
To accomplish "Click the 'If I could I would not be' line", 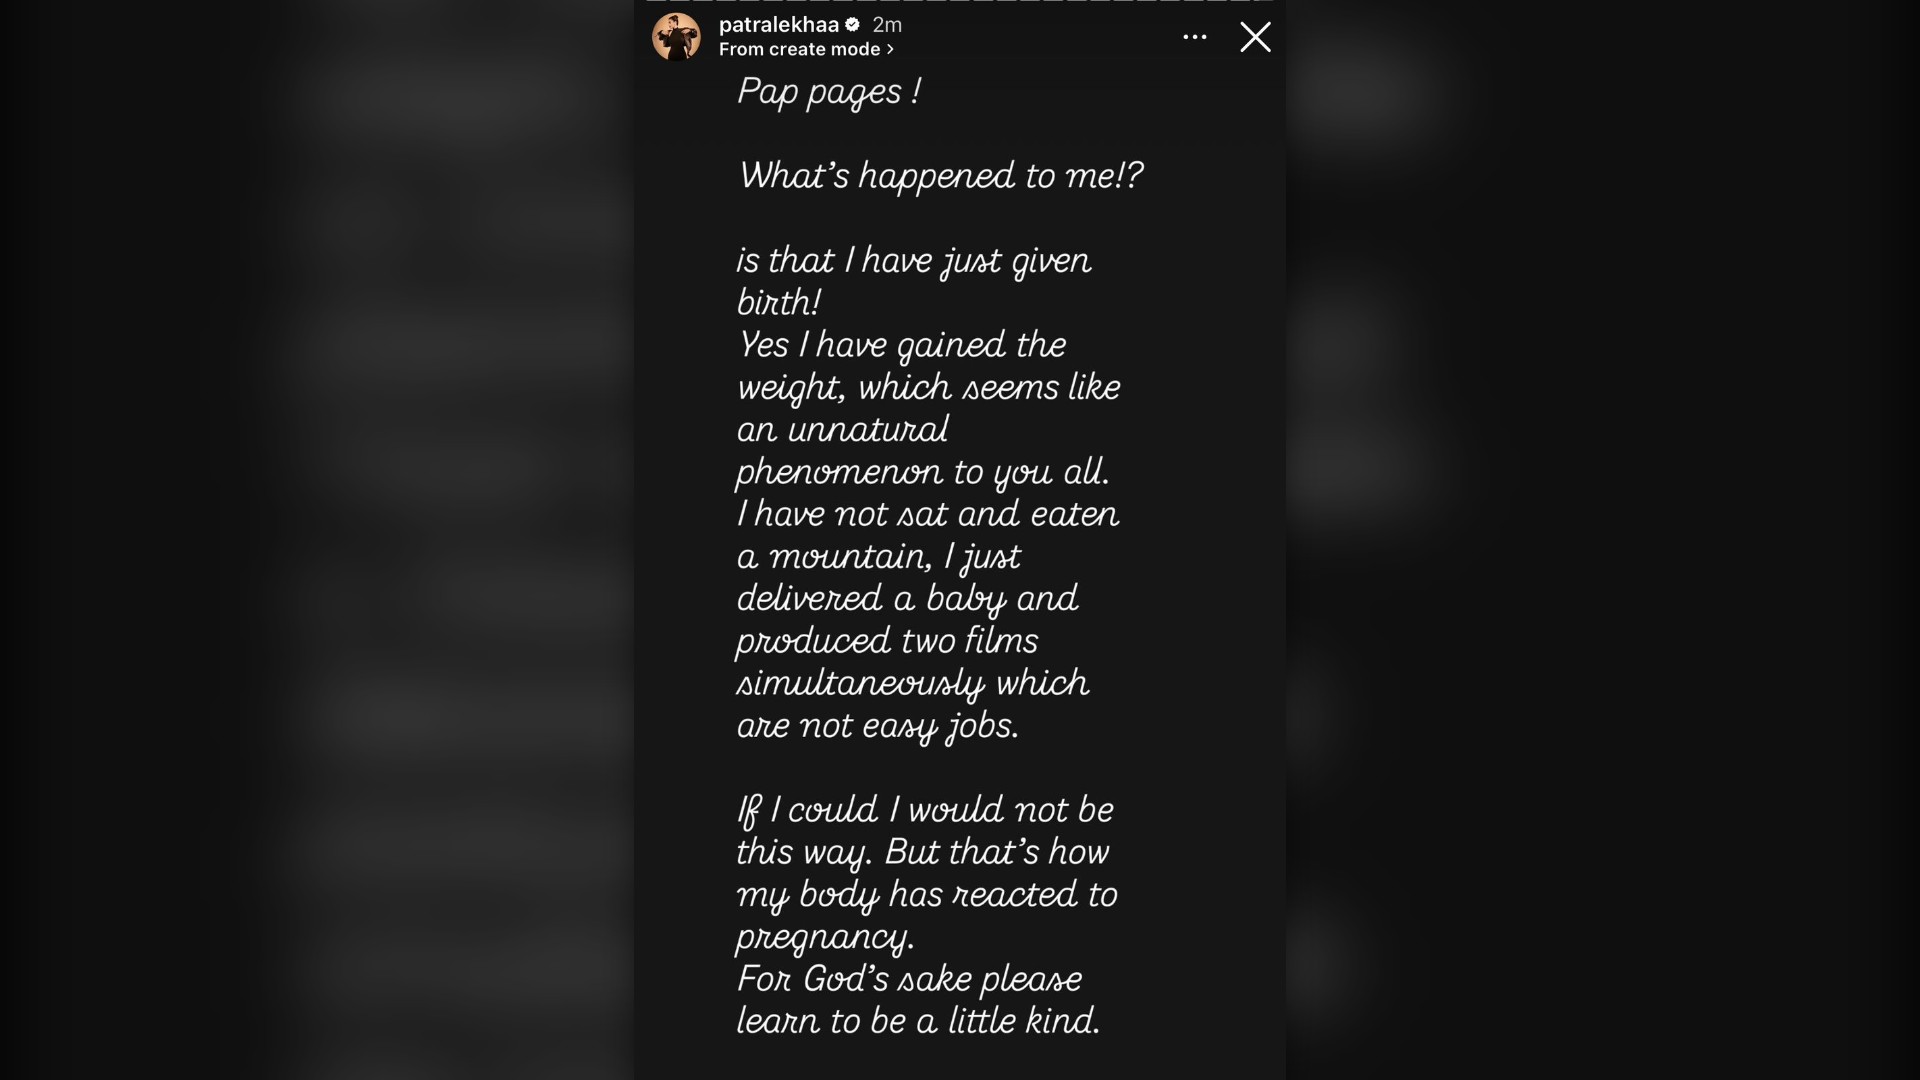I will (x=924, y=810).
